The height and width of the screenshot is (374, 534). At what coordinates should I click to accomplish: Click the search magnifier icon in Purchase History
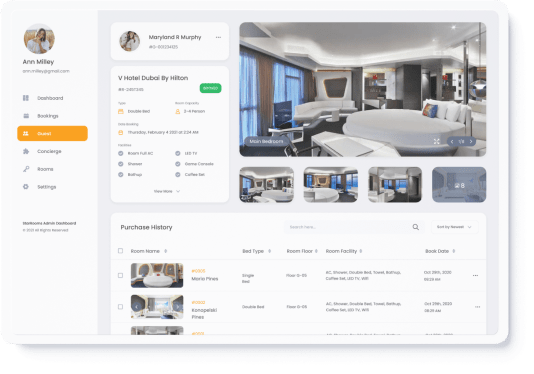tap(415, 227)
